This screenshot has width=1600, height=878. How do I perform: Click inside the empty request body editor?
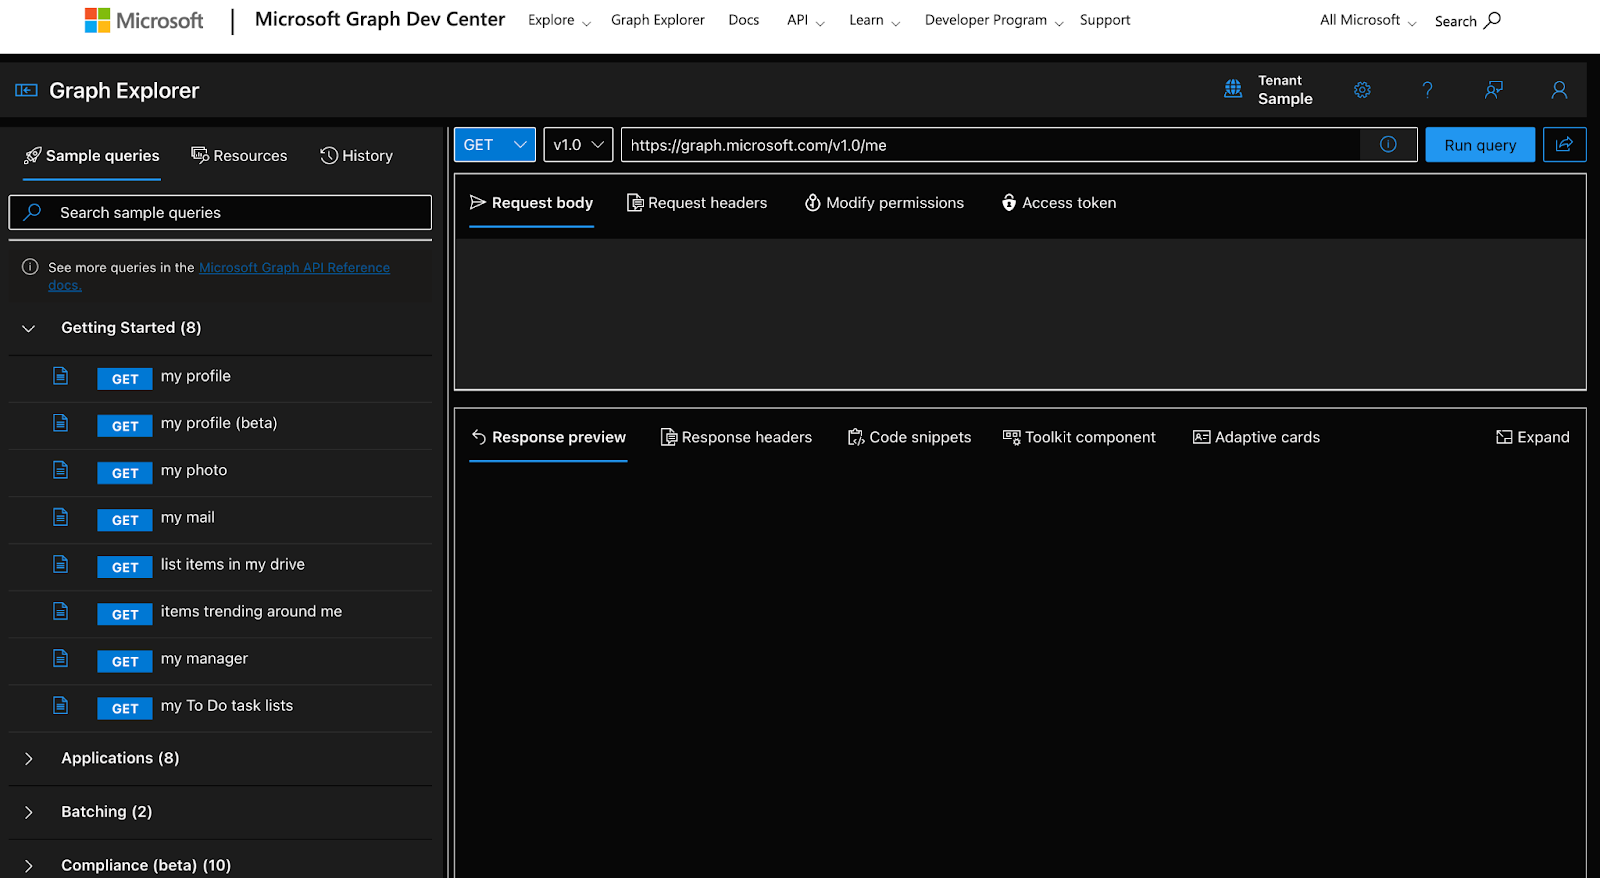pyautogui.click(x=1020, y=313)
